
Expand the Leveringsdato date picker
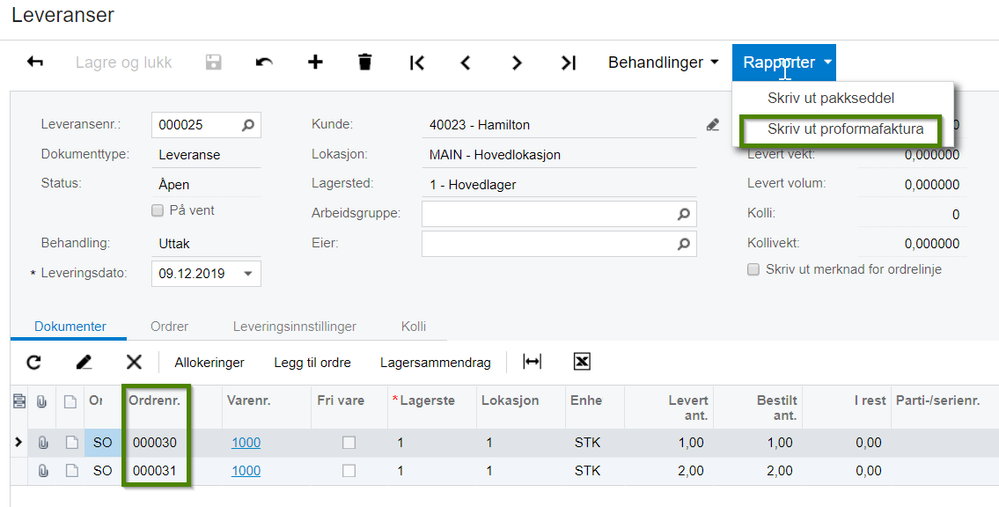pos(247,273)
